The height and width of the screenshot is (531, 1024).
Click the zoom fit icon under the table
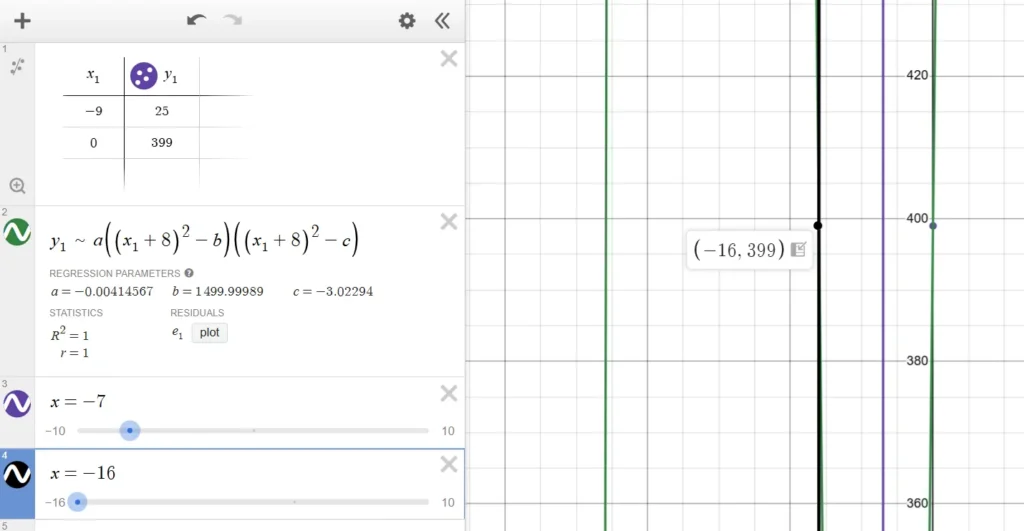[17, 185]
